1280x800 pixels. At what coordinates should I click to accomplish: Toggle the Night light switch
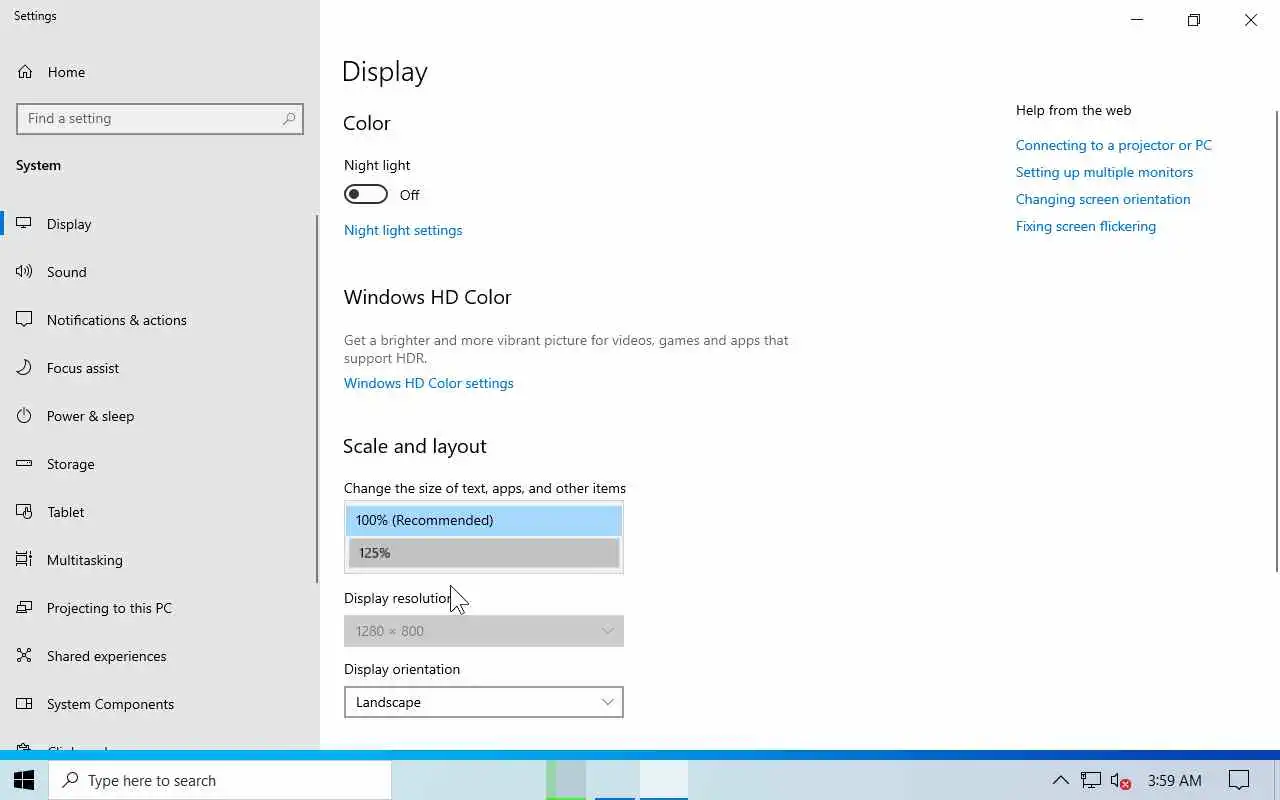coord(366,194)
